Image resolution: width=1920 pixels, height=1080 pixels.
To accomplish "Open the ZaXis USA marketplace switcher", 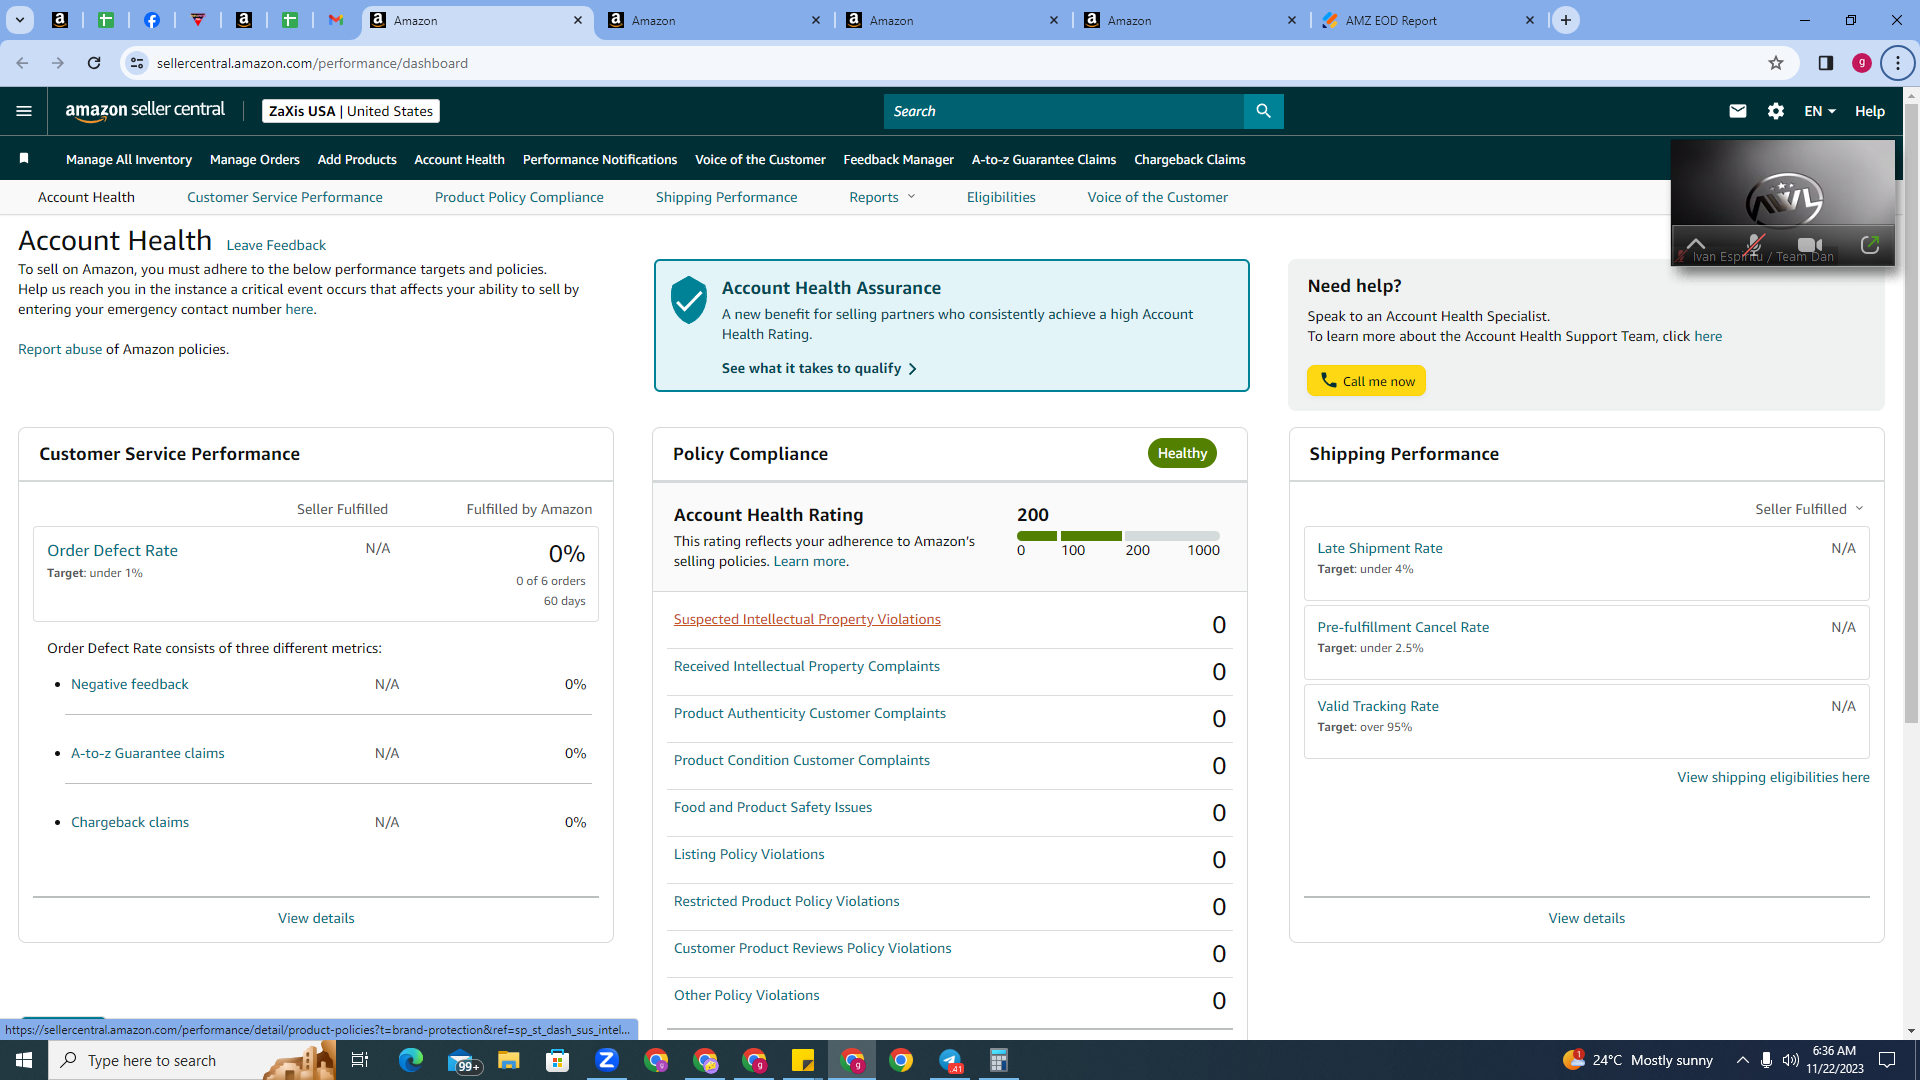I will point(351,111).
